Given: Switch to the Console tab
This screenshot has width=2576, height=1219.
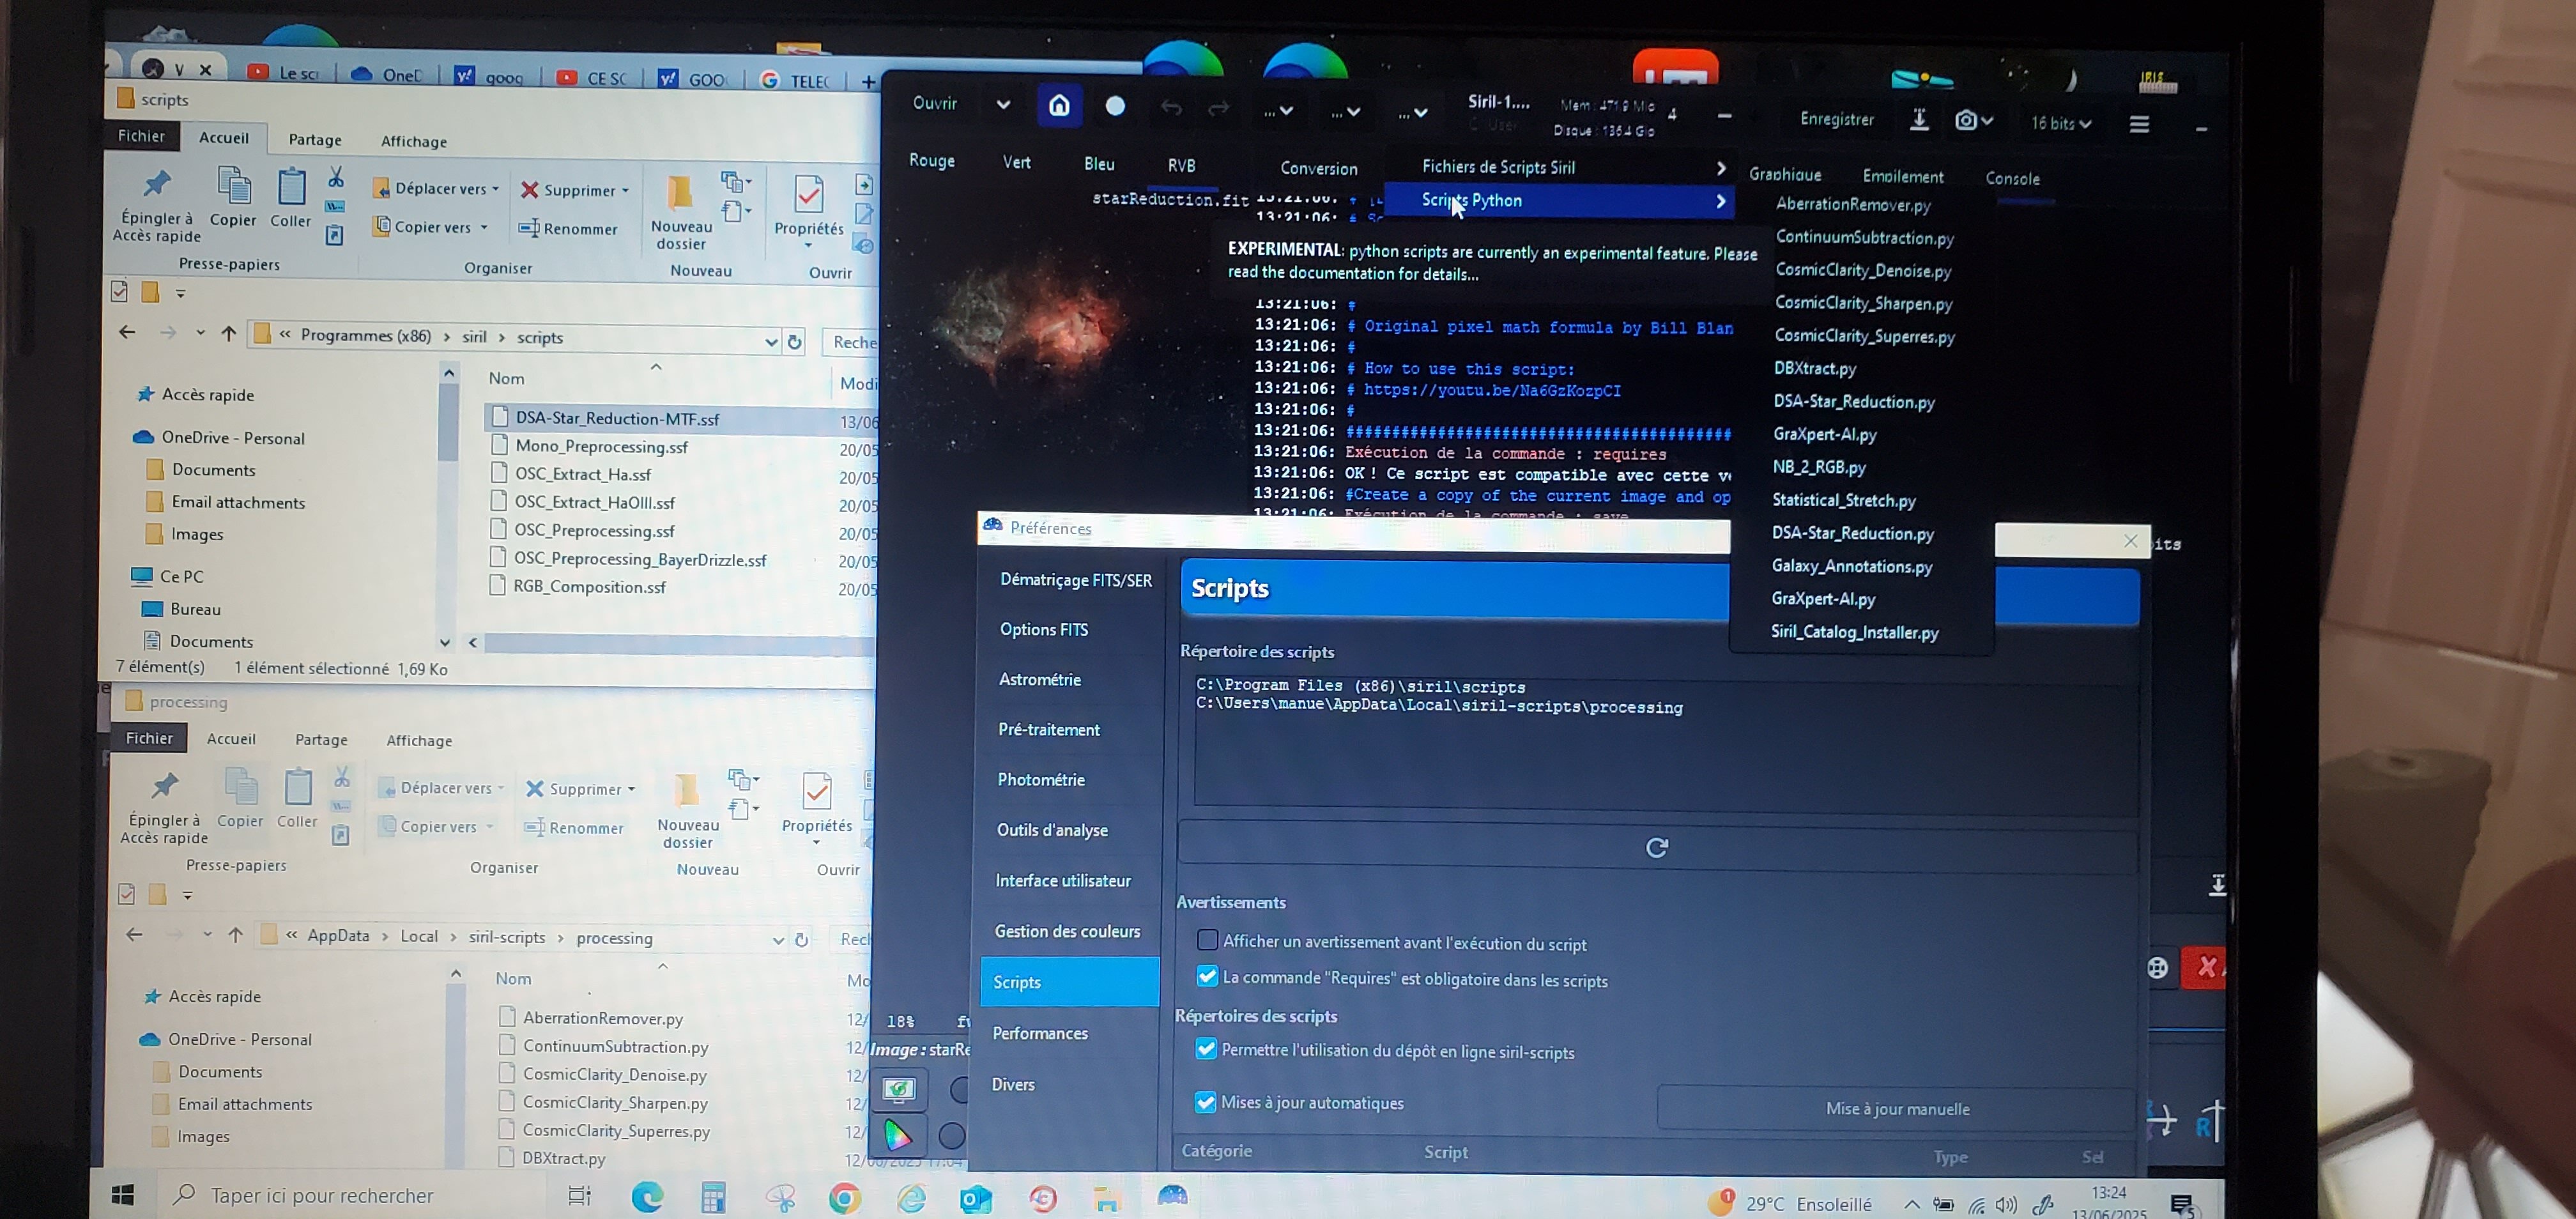Looking at the screenshot, I should [2012, 179].
